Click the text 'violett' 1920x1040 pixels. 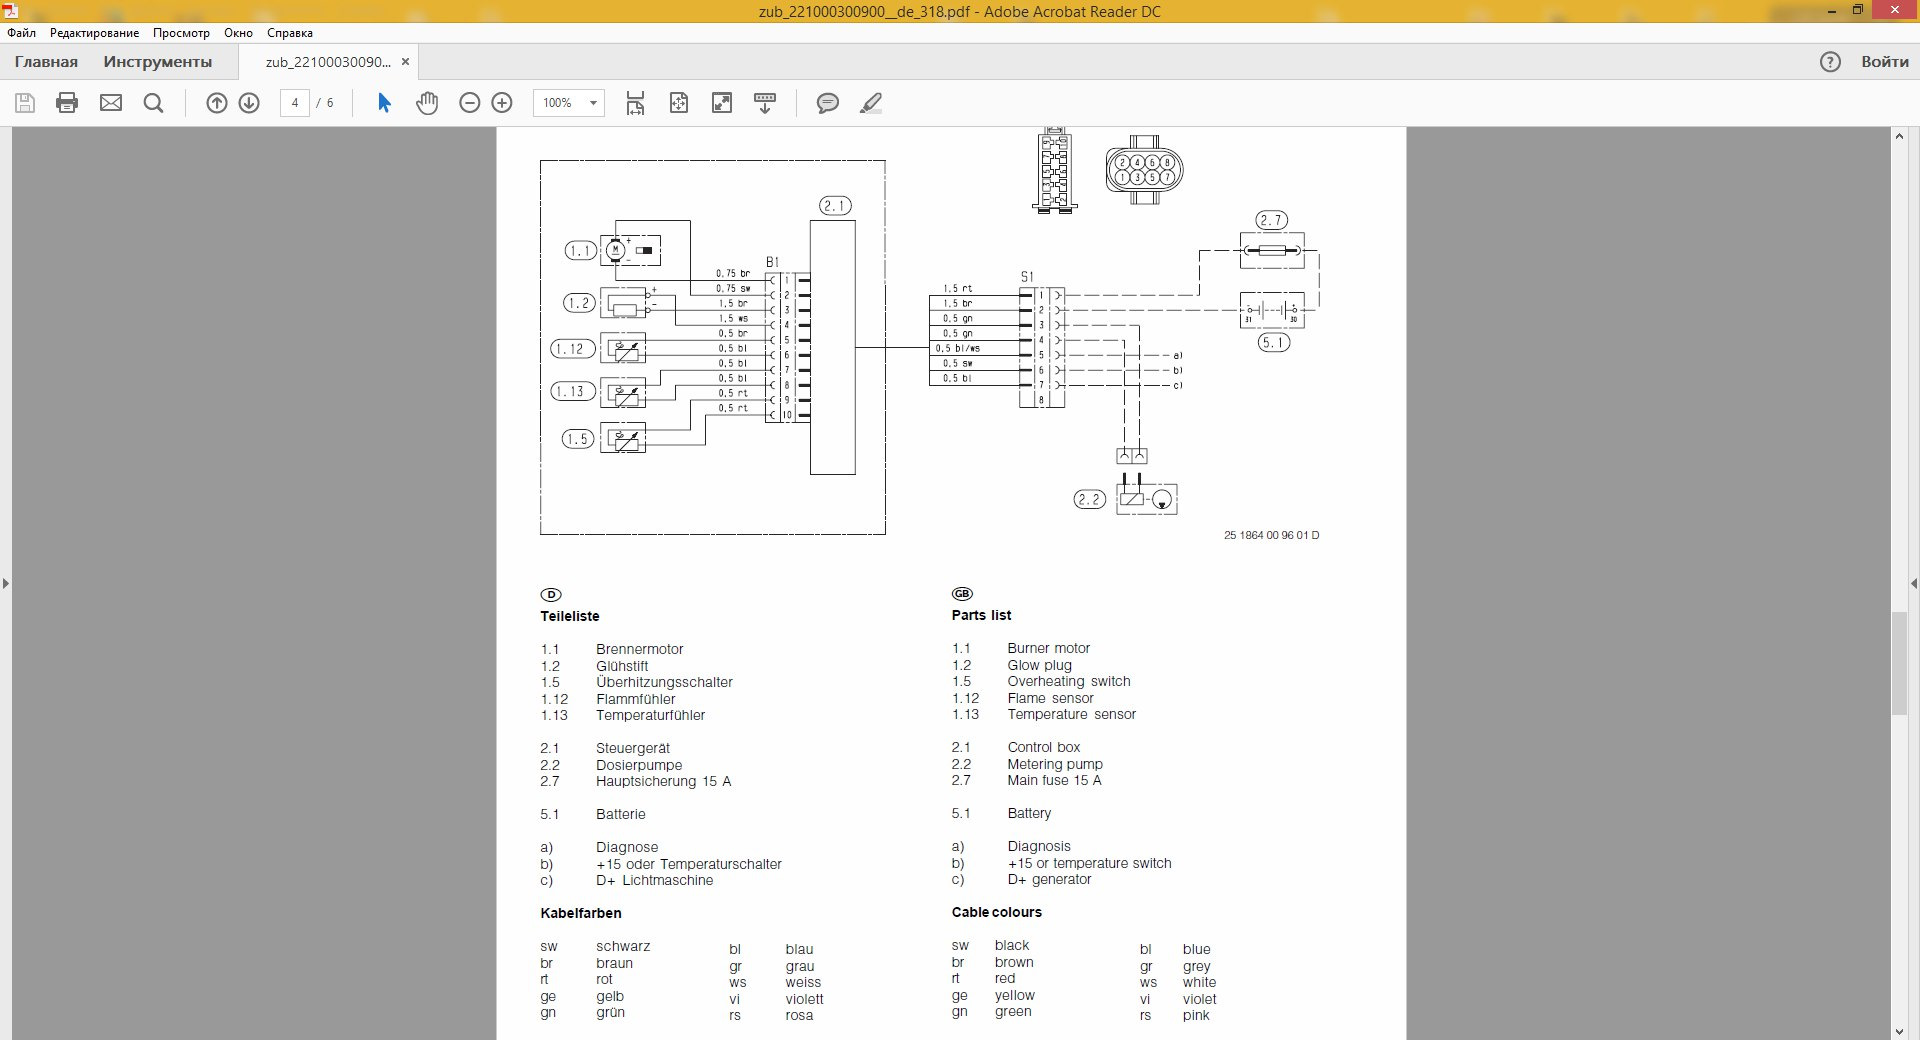(805, 999)
